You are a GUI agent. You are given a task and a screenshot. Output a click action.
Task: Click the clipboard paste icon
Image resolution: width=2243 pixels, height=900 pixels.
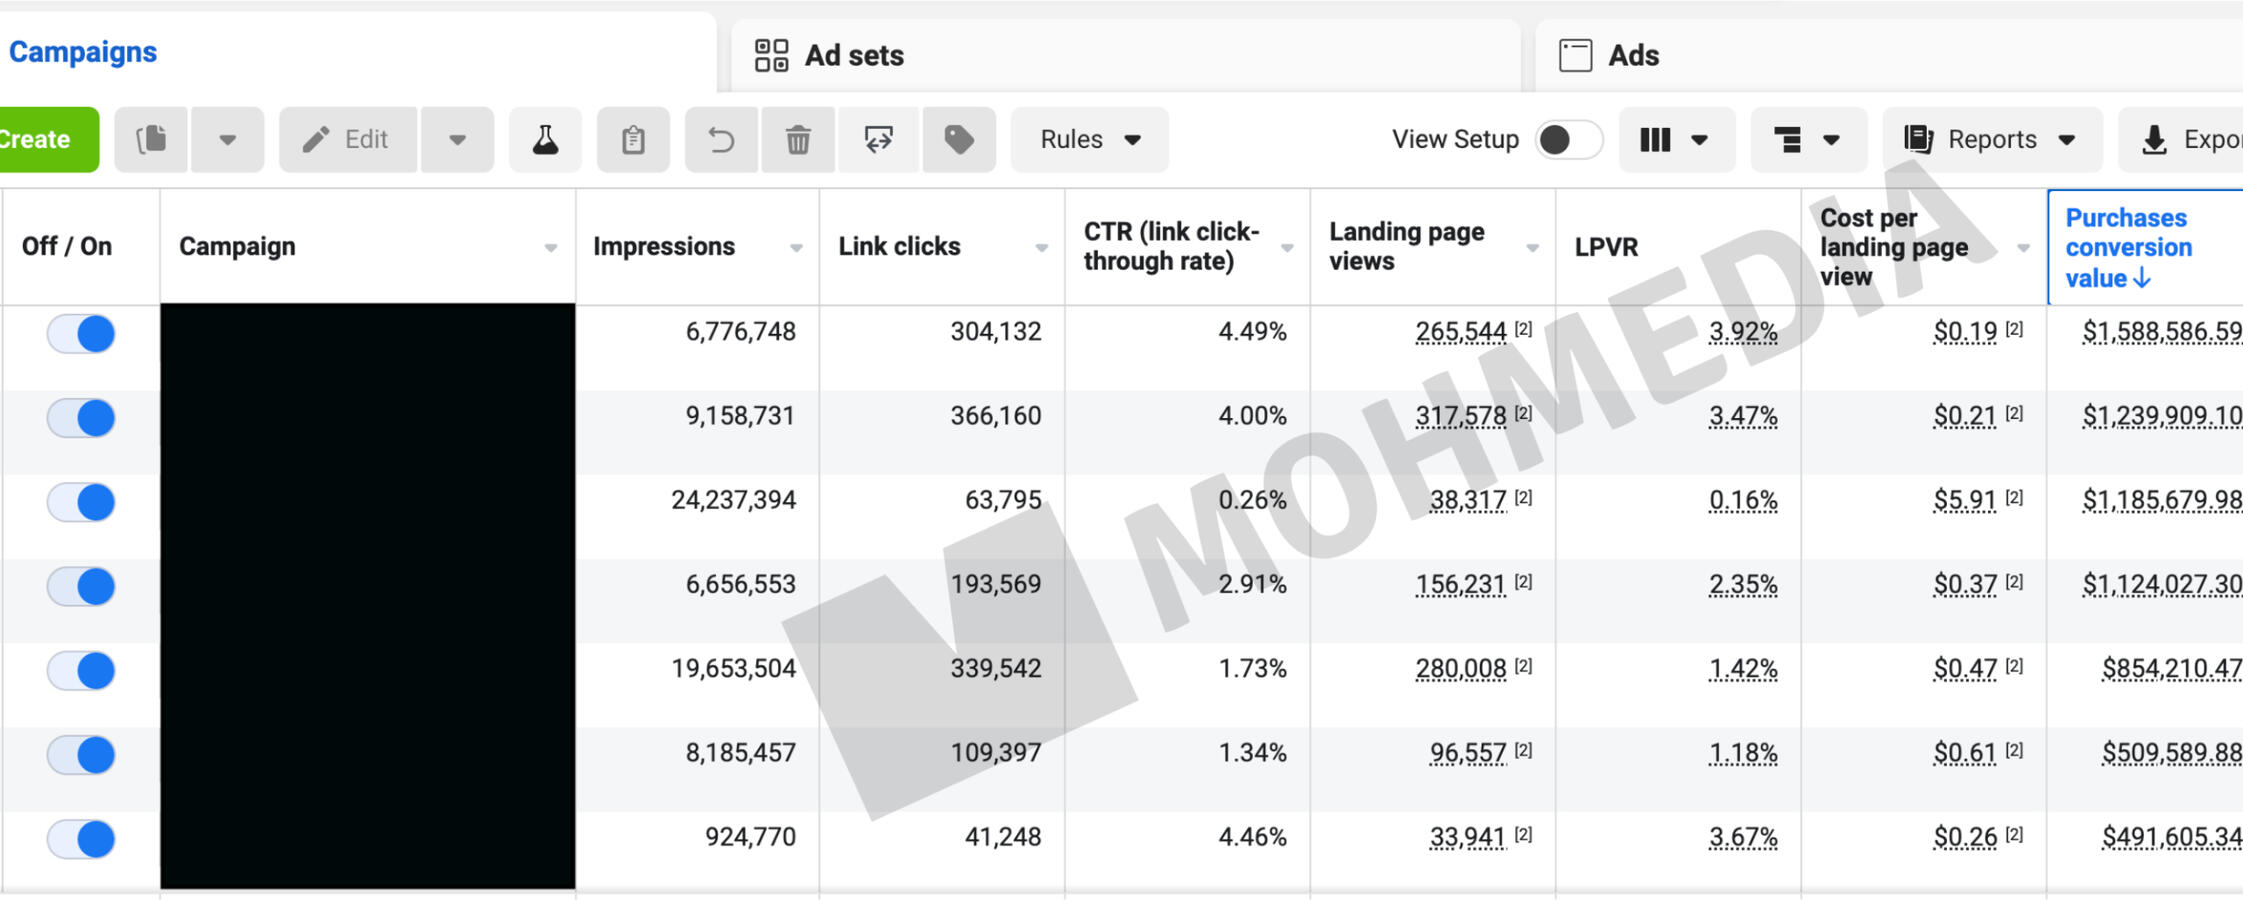point(633,139)
